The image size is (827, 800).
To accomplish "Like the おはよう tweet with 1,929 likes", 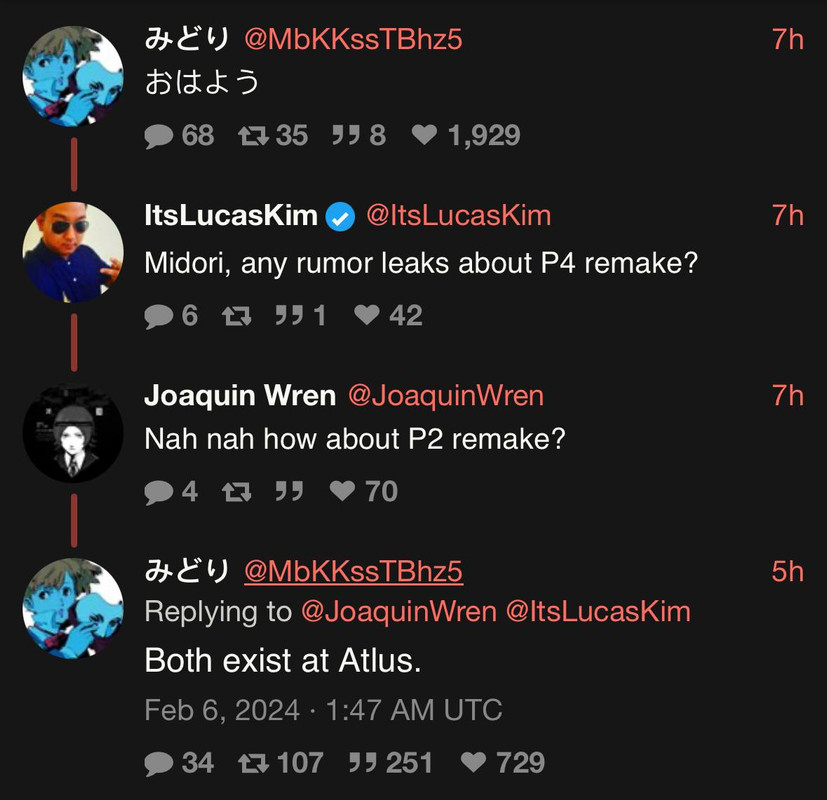I will 426,136.
